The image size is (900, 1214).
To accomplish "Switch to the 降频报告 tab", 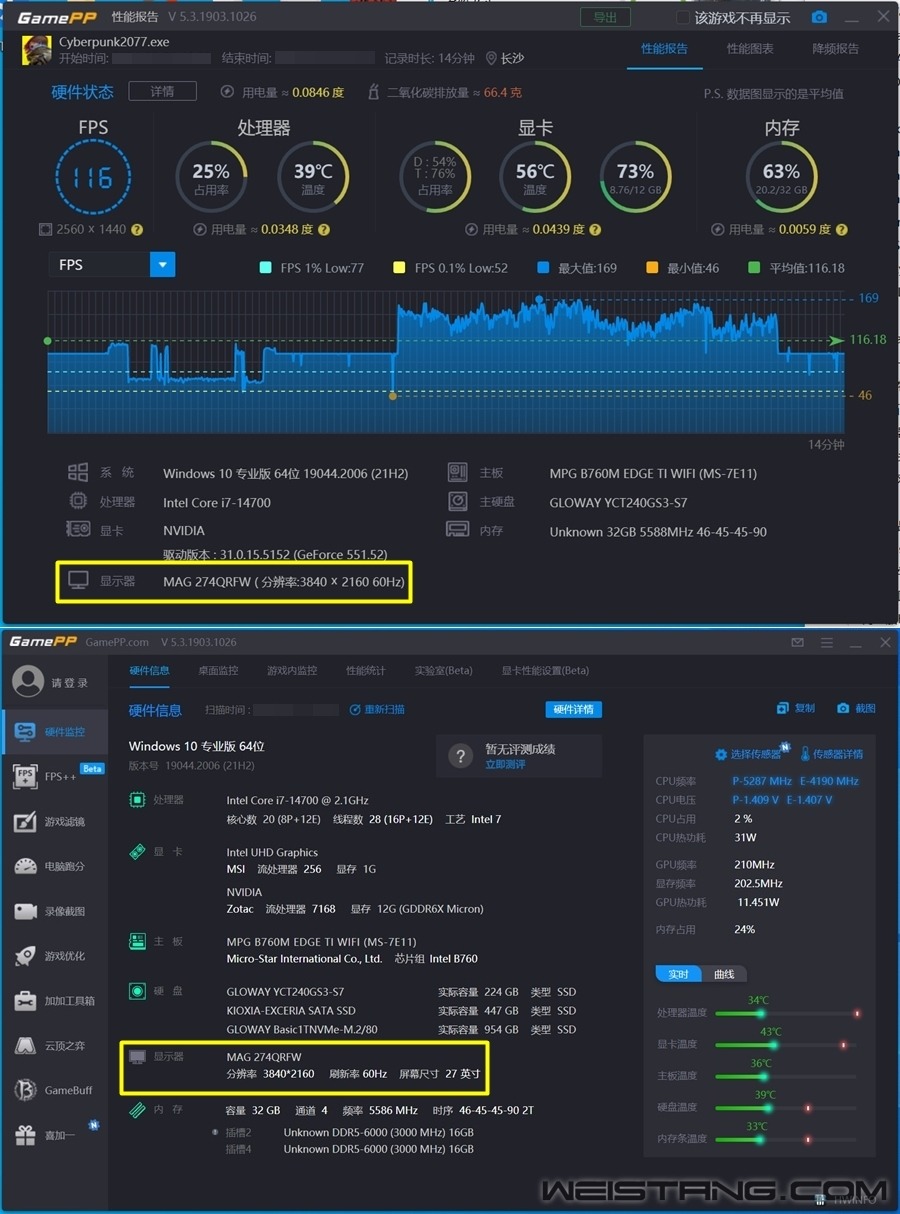I will (x=835, y=48).
